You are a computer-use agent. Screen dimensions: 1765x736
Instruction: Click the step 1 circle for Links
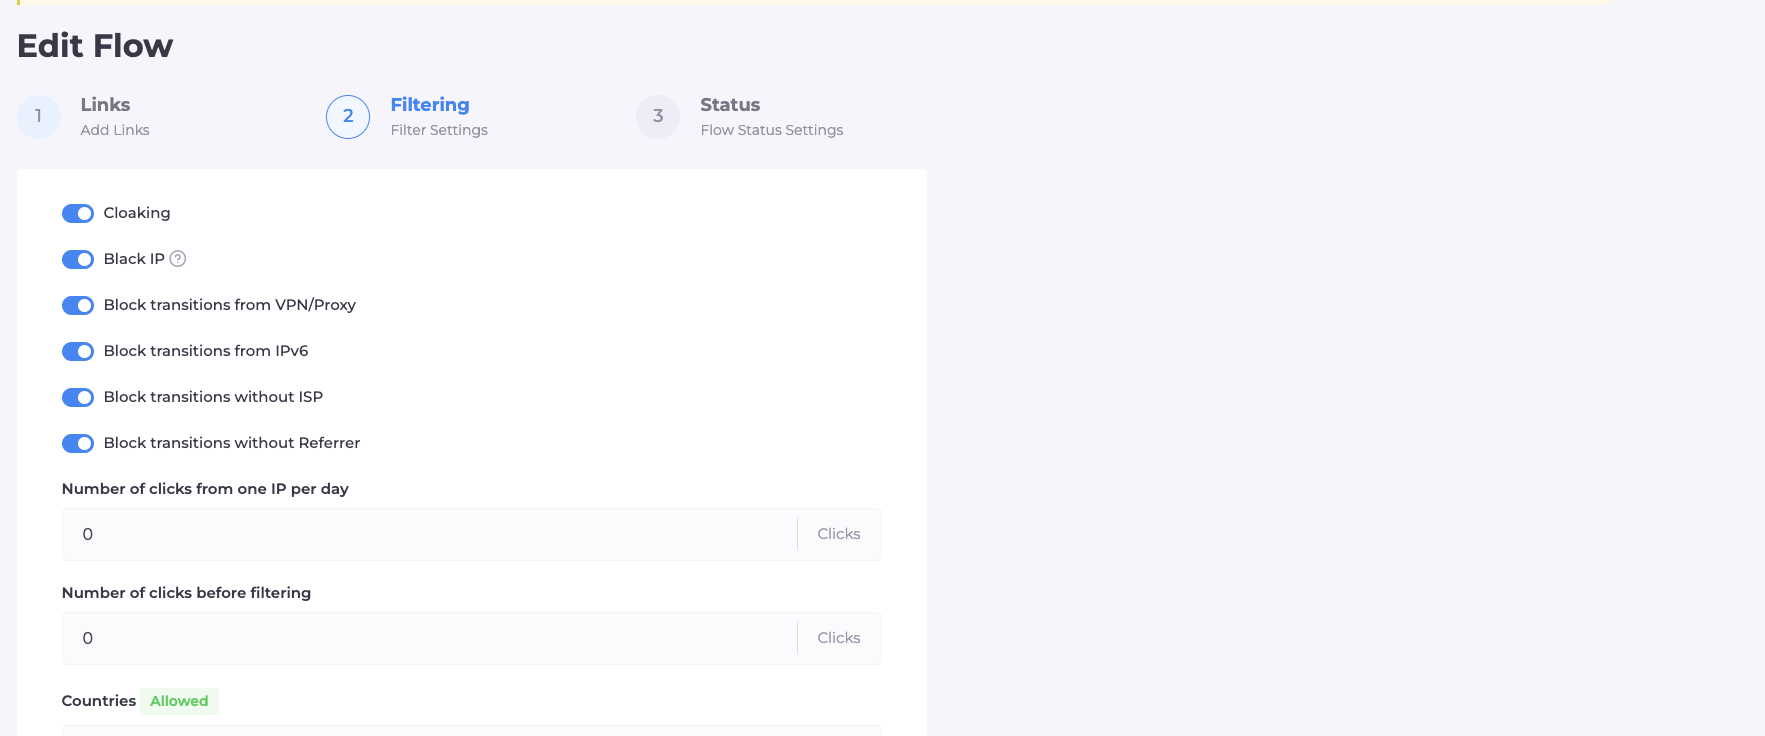pyautogui.click(x=39, y=117)
